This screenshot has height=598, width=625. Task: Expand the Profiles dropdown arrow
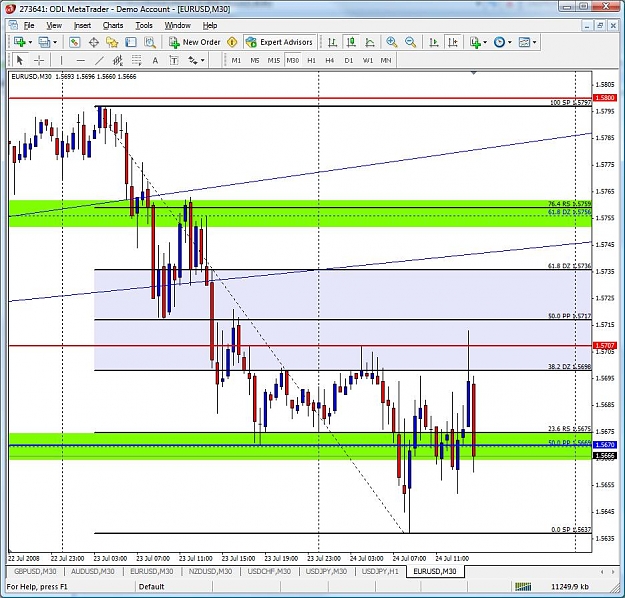(x=55, y=42)
